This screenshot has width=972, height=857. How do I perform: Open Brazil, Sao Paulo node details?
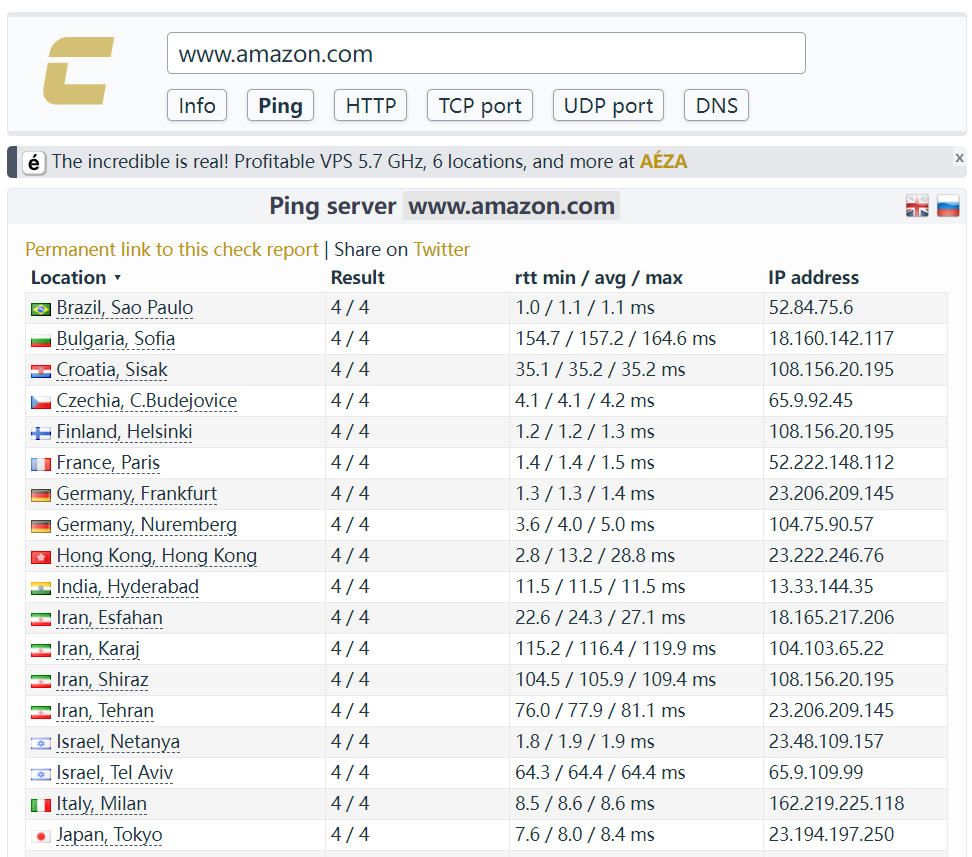[125, 308]
